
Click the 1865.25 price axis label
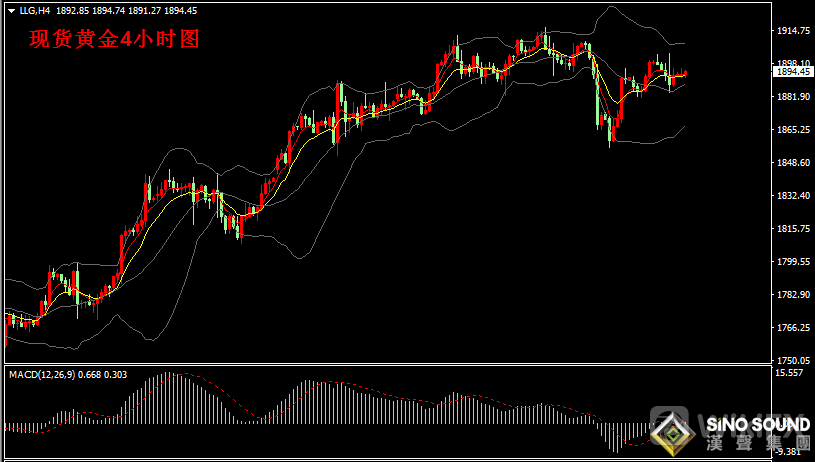[x=793, y=130]
